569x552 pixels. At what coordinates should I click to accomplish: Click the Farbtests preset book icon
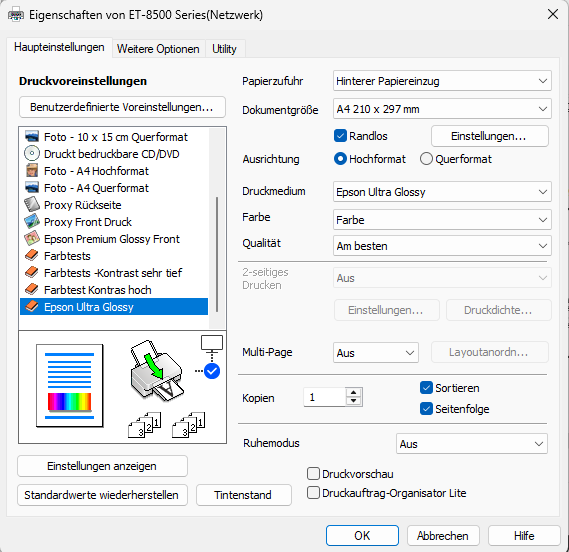coord(32,255)
